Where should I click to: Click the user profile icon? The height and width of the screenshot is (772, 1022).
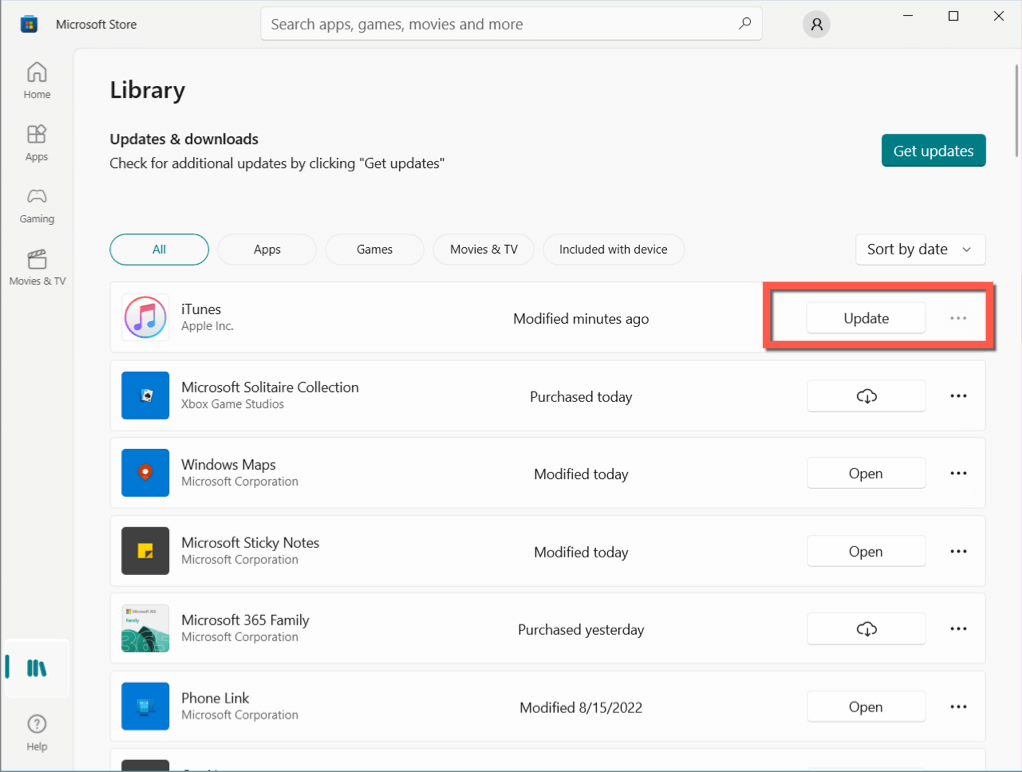coord(816,25)
